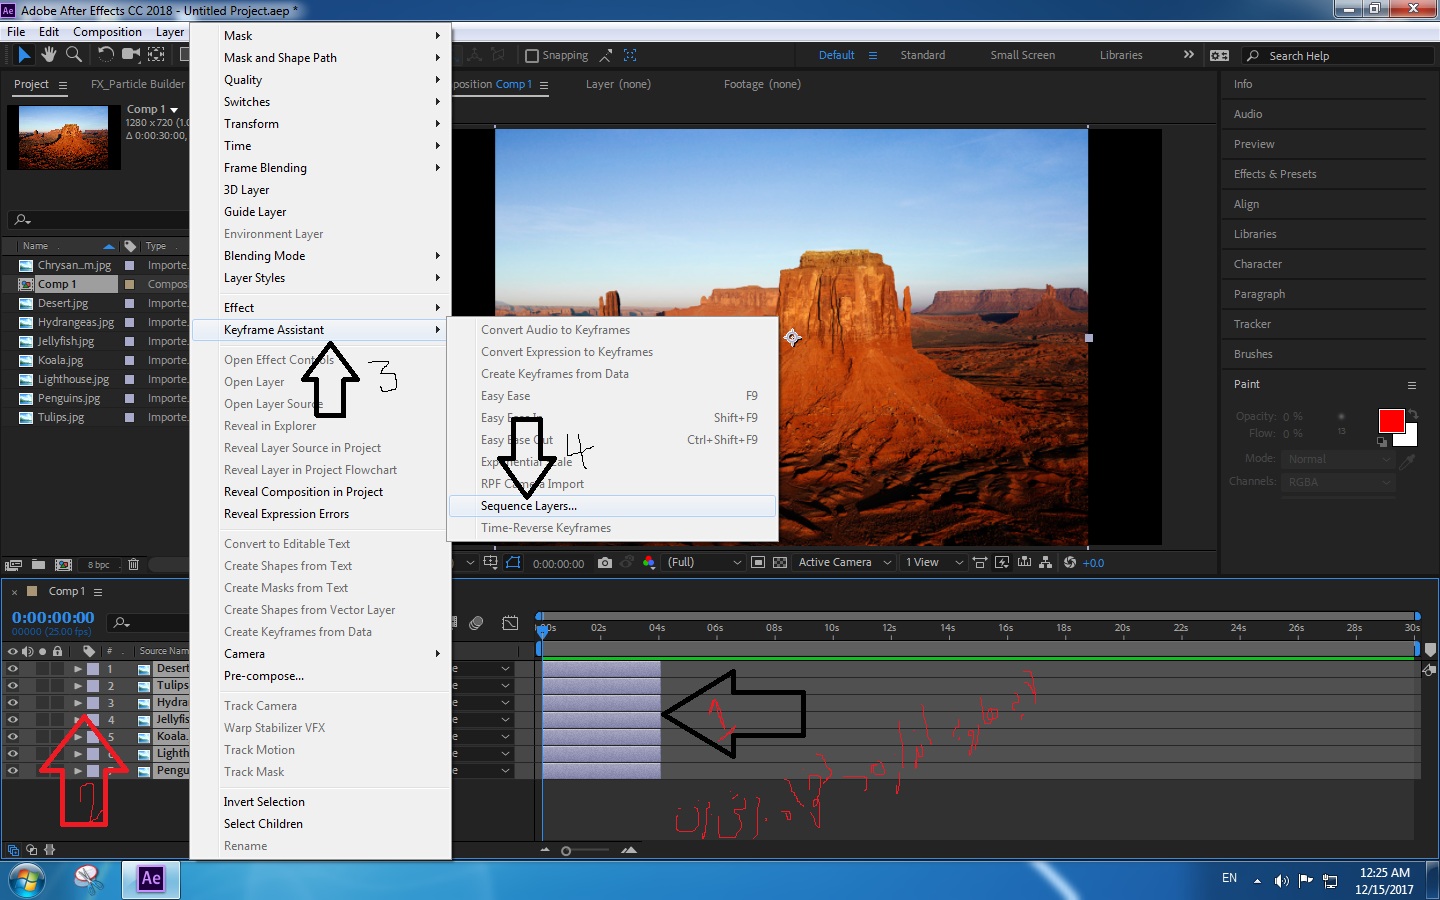Click Interpret Footage icon in Project panel
1440x900 pixels.
(x=14, y=565)
